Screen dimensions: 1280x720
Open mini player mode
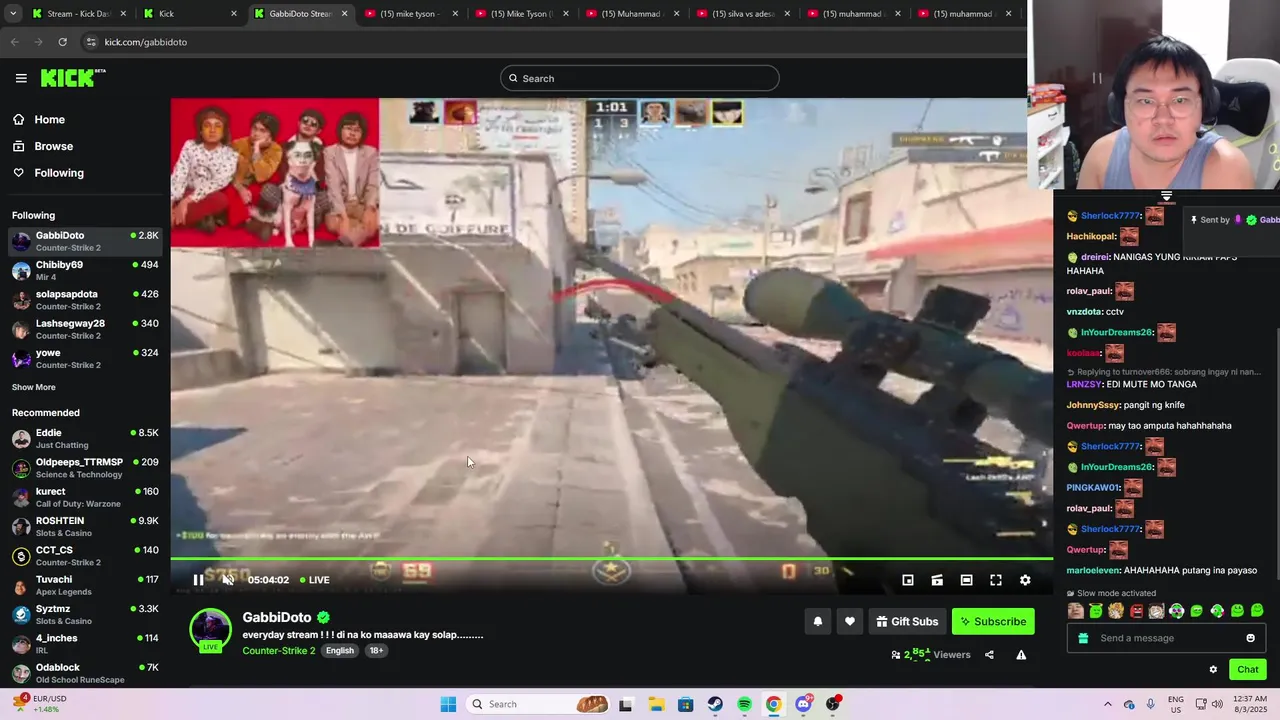[908, 580]
